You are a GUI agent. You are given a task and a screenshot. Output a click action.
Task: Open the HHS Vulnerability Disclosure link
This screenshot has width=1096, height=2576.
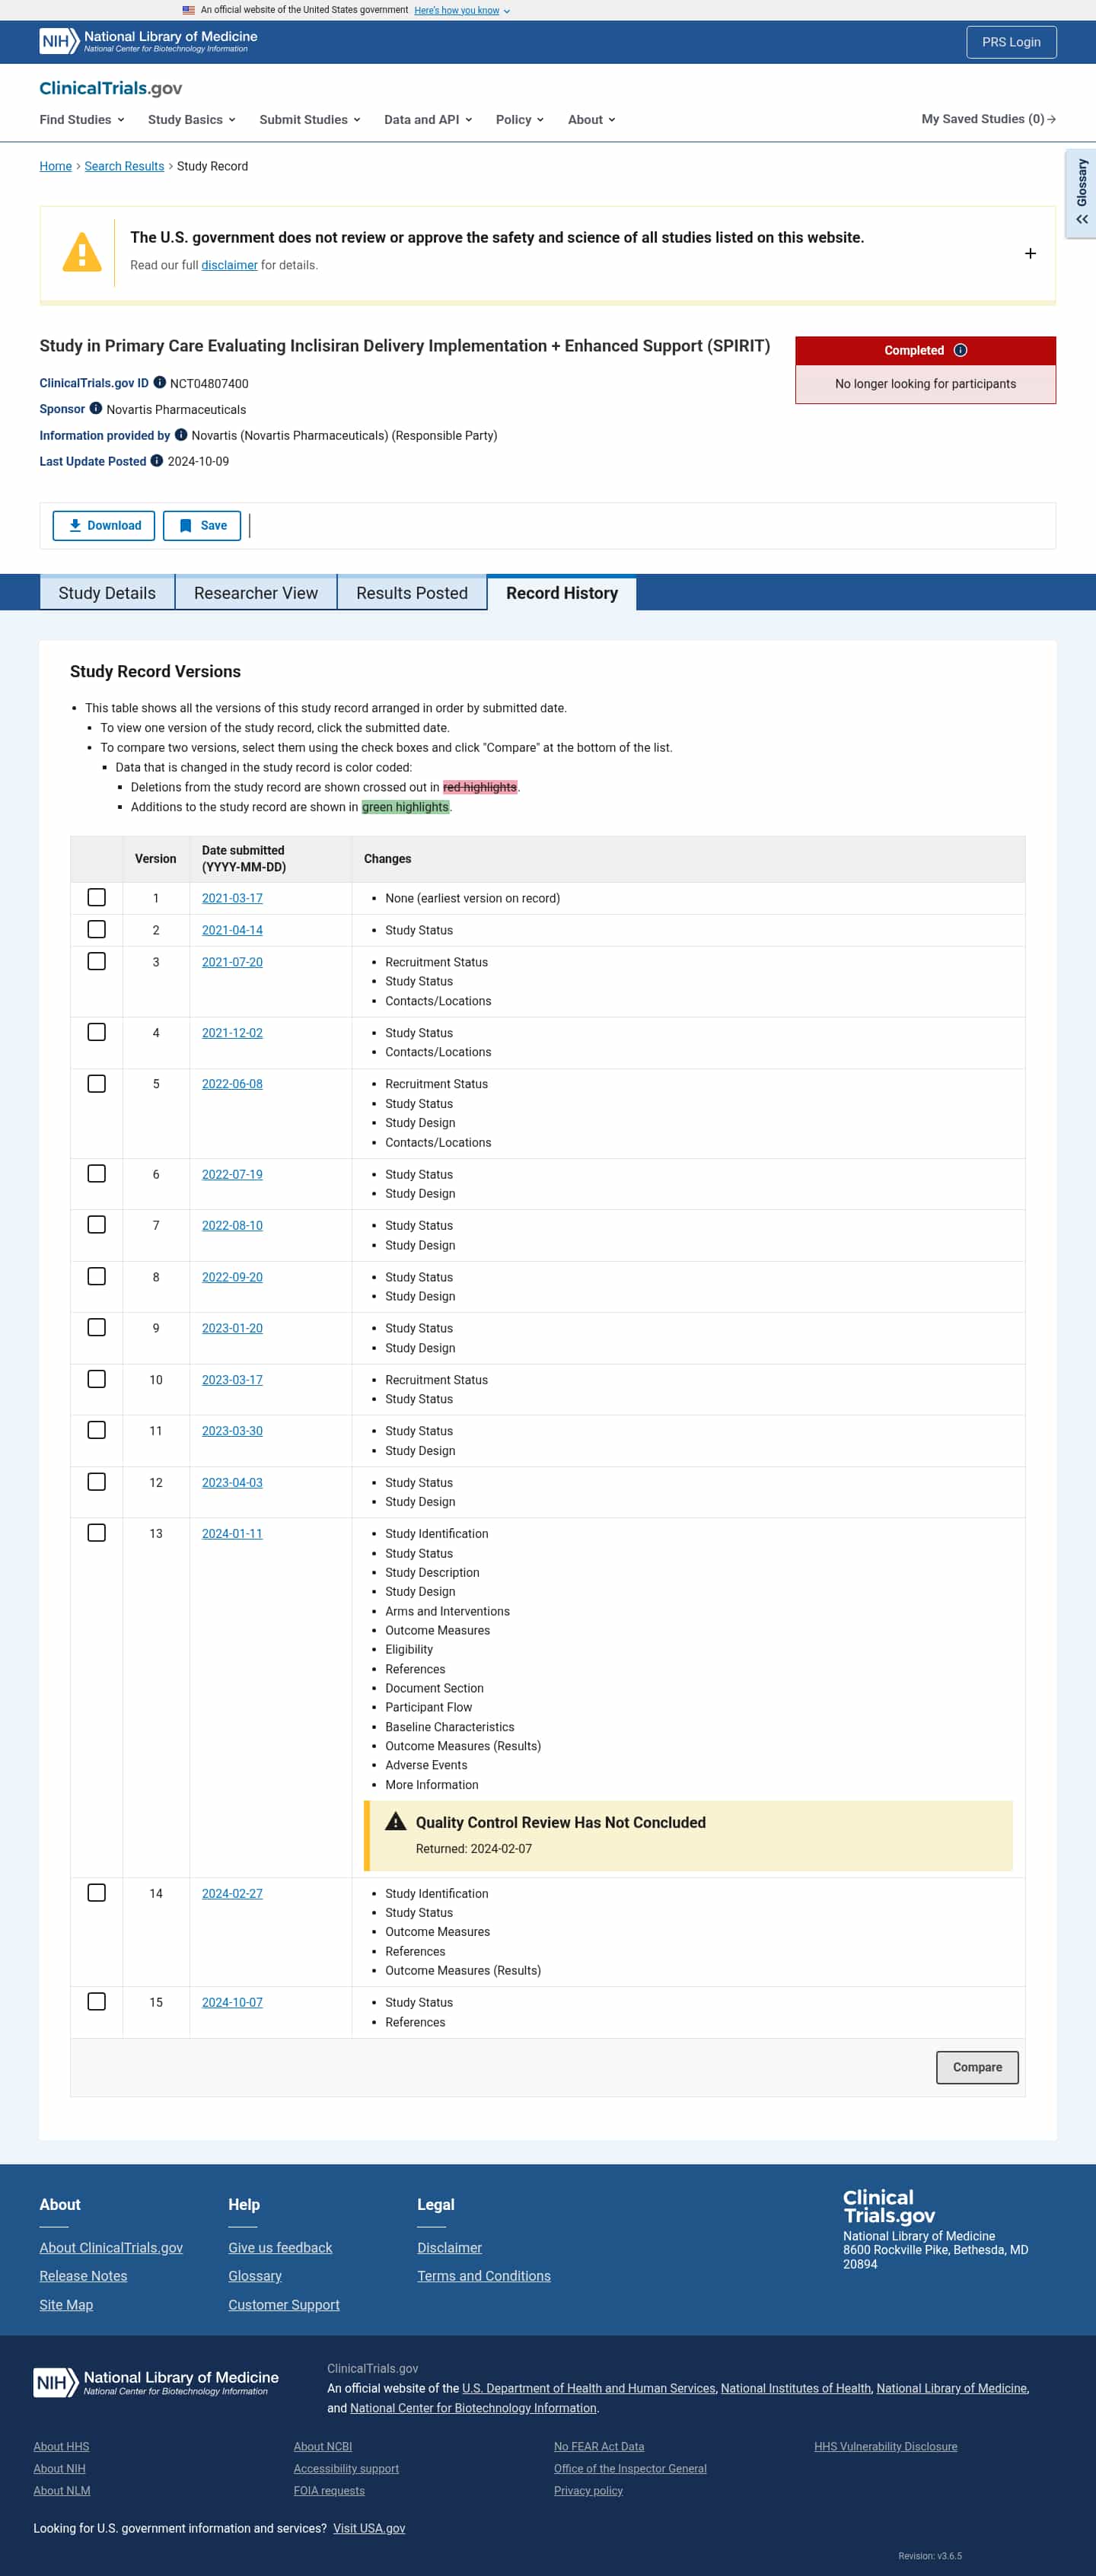(x=885, y=2446)
